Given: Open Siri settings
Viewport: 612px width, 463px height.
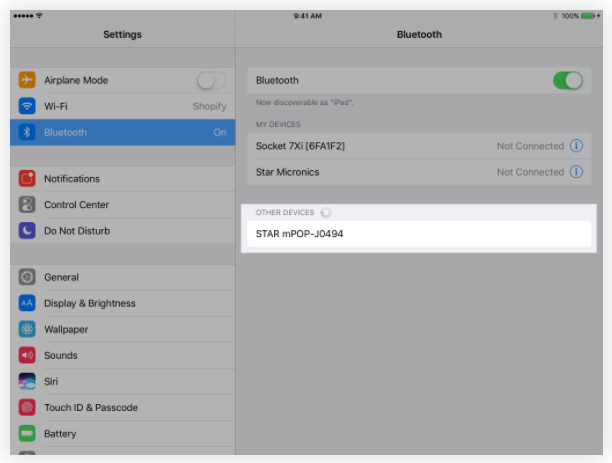Looking at the screenshot, I should point(123,381).
